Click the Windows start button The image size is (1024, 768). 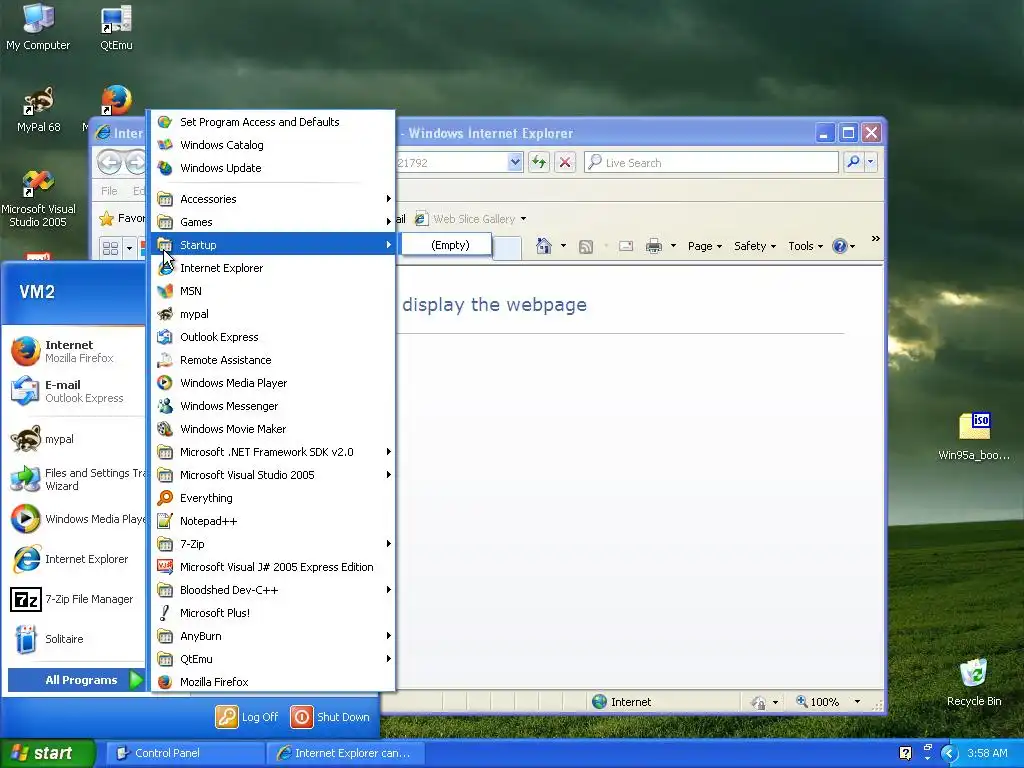pos(47,753)
